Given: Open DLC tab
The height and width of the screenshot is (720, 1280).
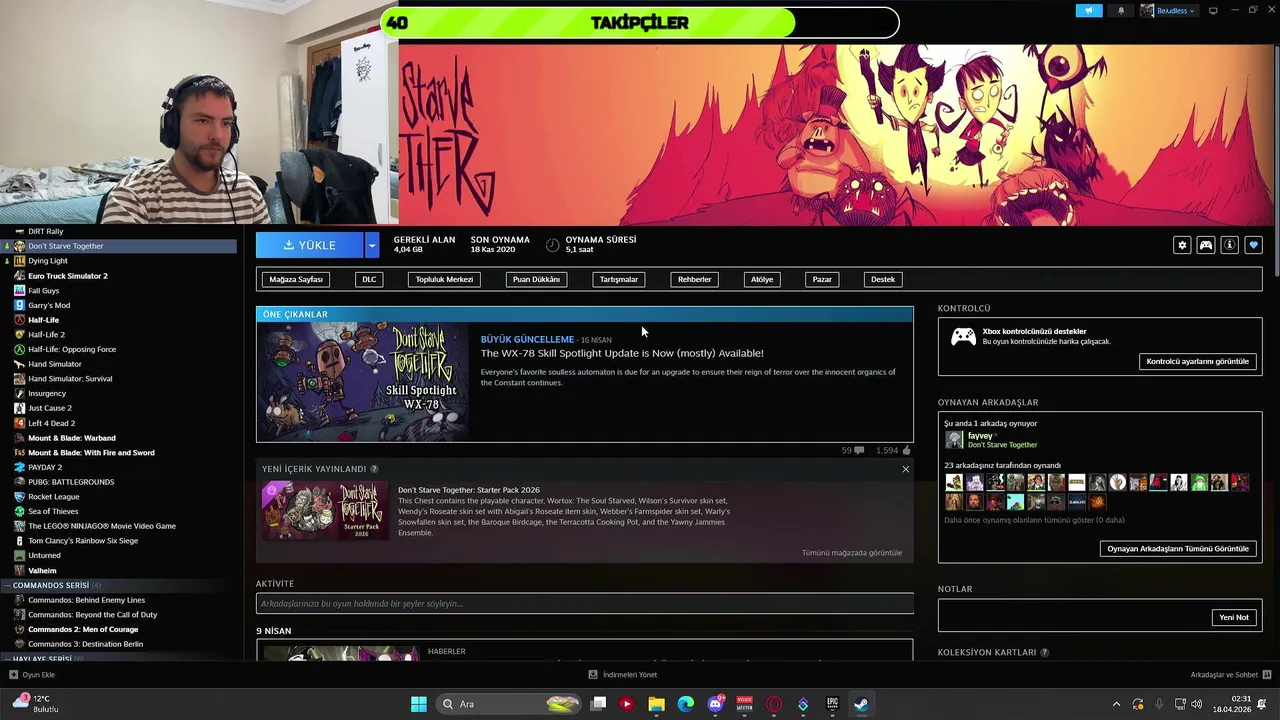Looking at the screenshot, I should tap(369, 279).
